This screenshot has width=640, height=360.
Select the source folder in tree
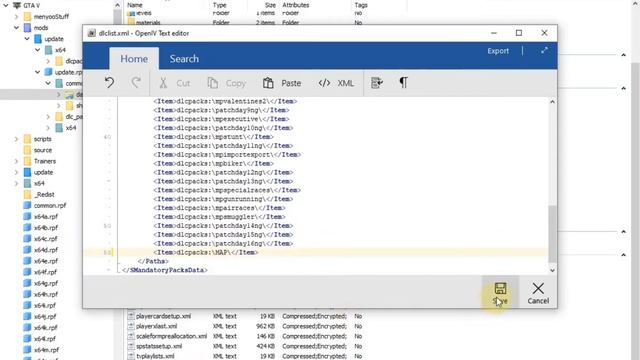[x=42, y=150]
